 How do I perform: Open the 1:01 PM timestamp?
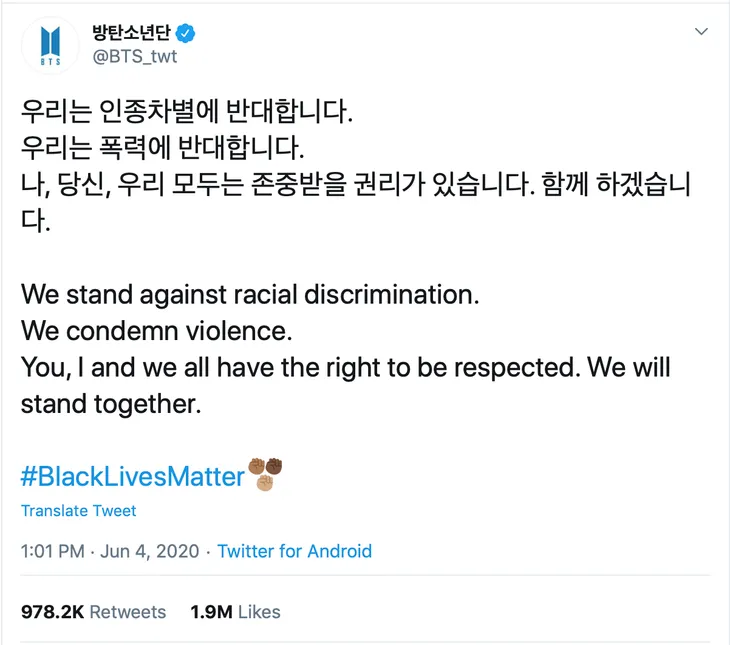(53, 551)
